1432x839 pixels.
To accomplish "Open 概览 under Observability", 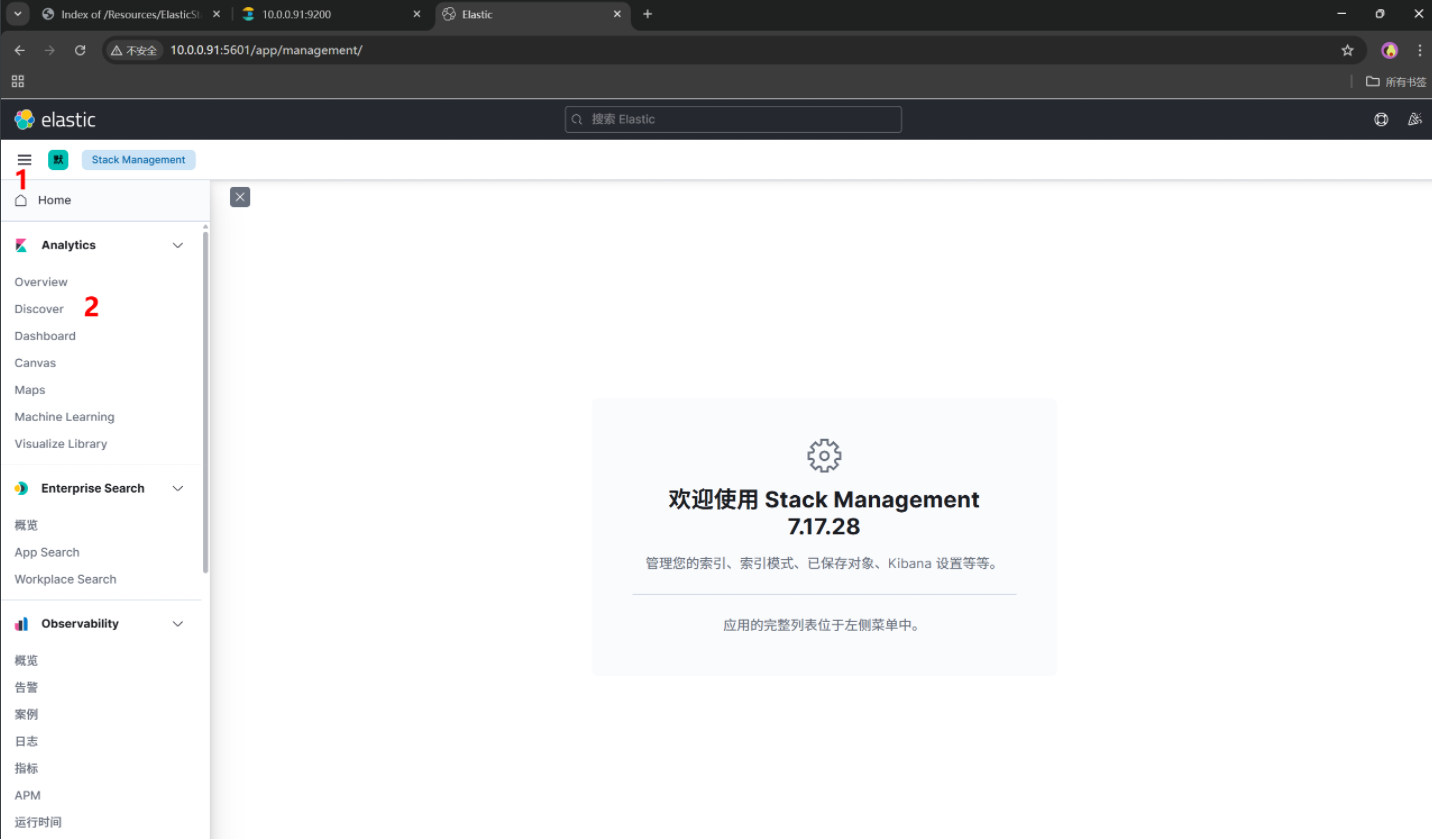I will [x=26, y=660].
